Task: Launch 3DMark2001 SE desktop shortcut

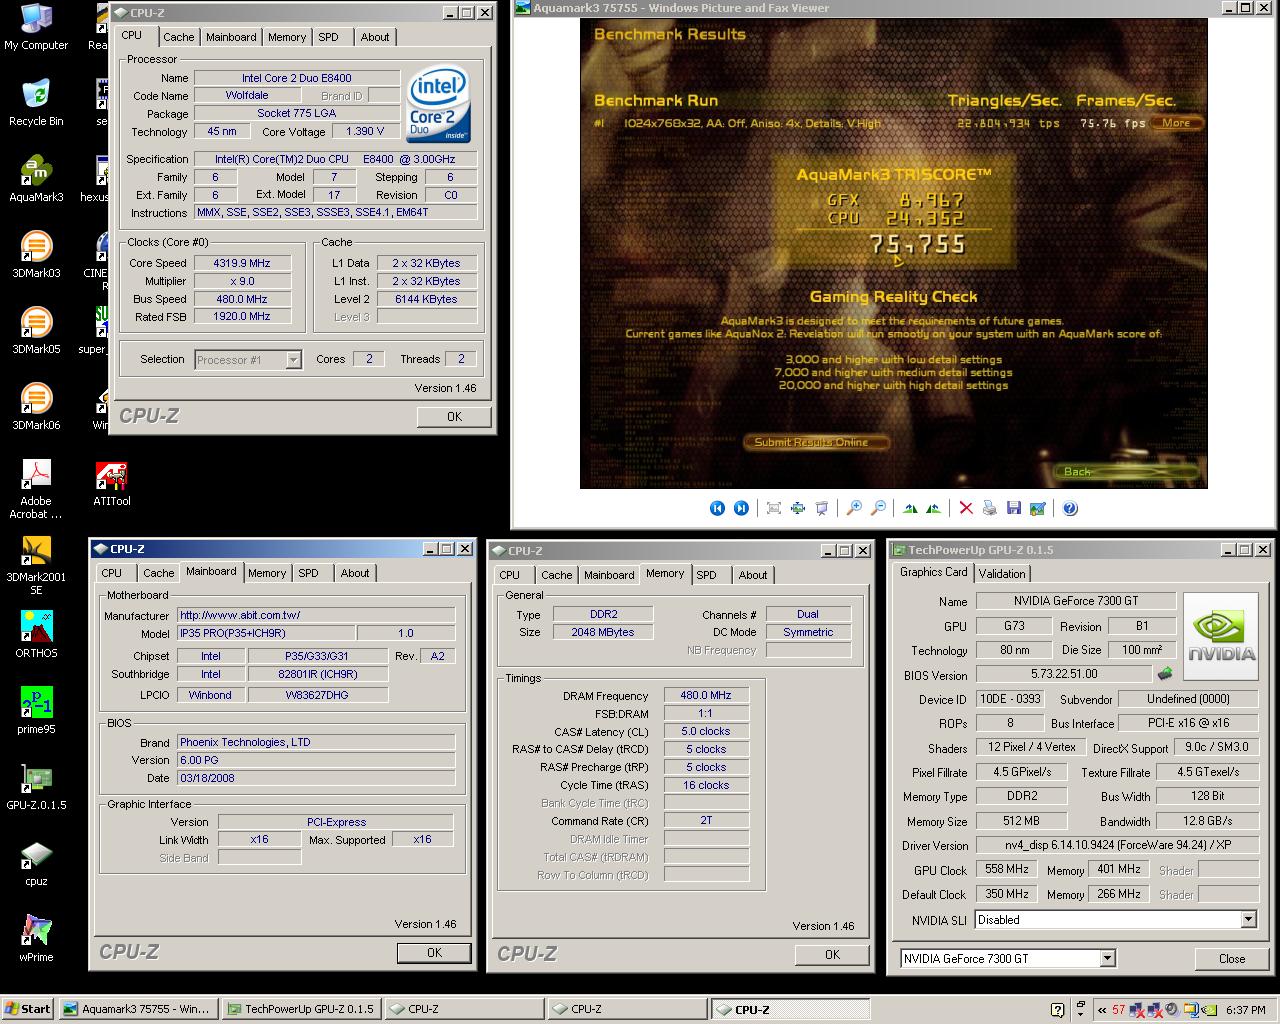Action: point(36,565)
